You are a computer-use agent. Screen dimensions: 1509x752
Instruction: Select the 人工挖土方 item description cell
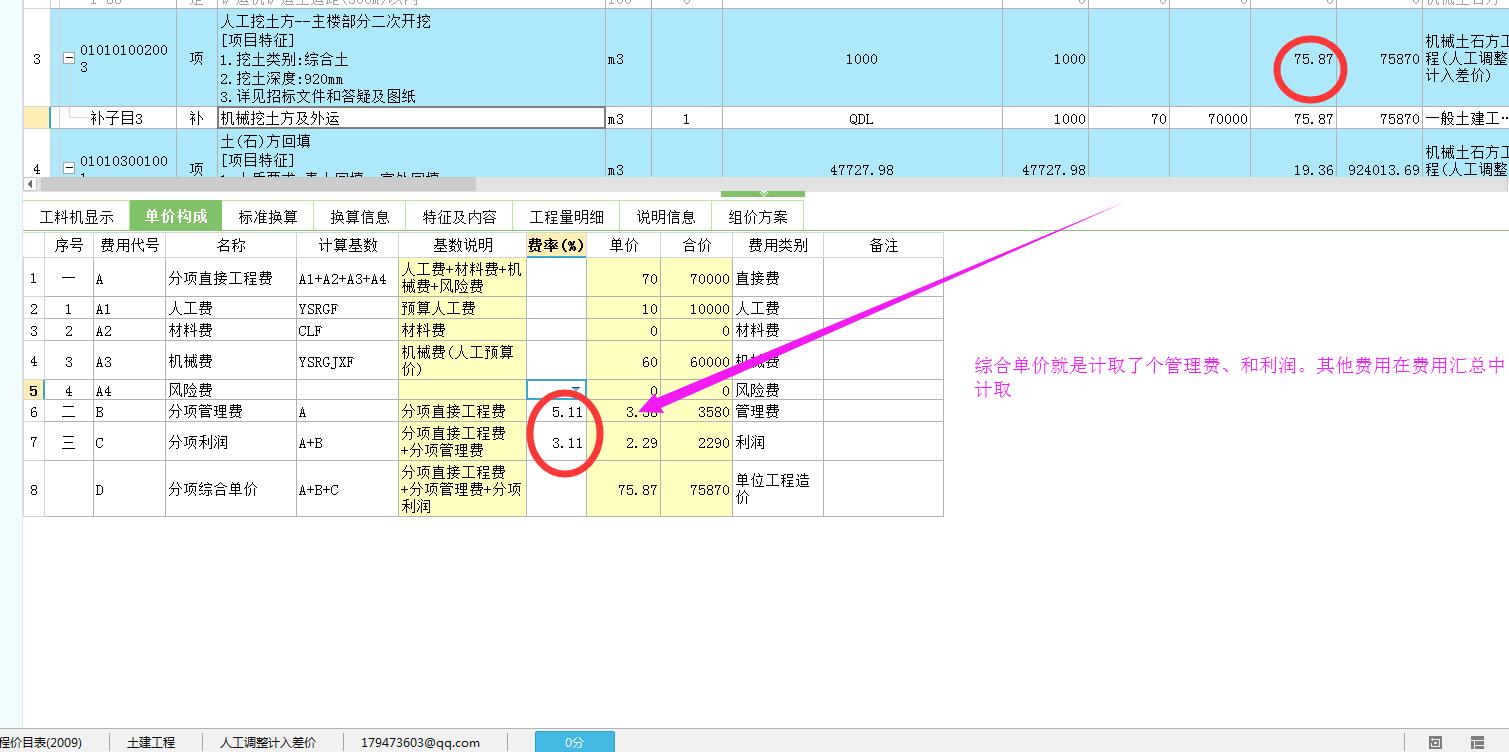[x=411, y=58]
